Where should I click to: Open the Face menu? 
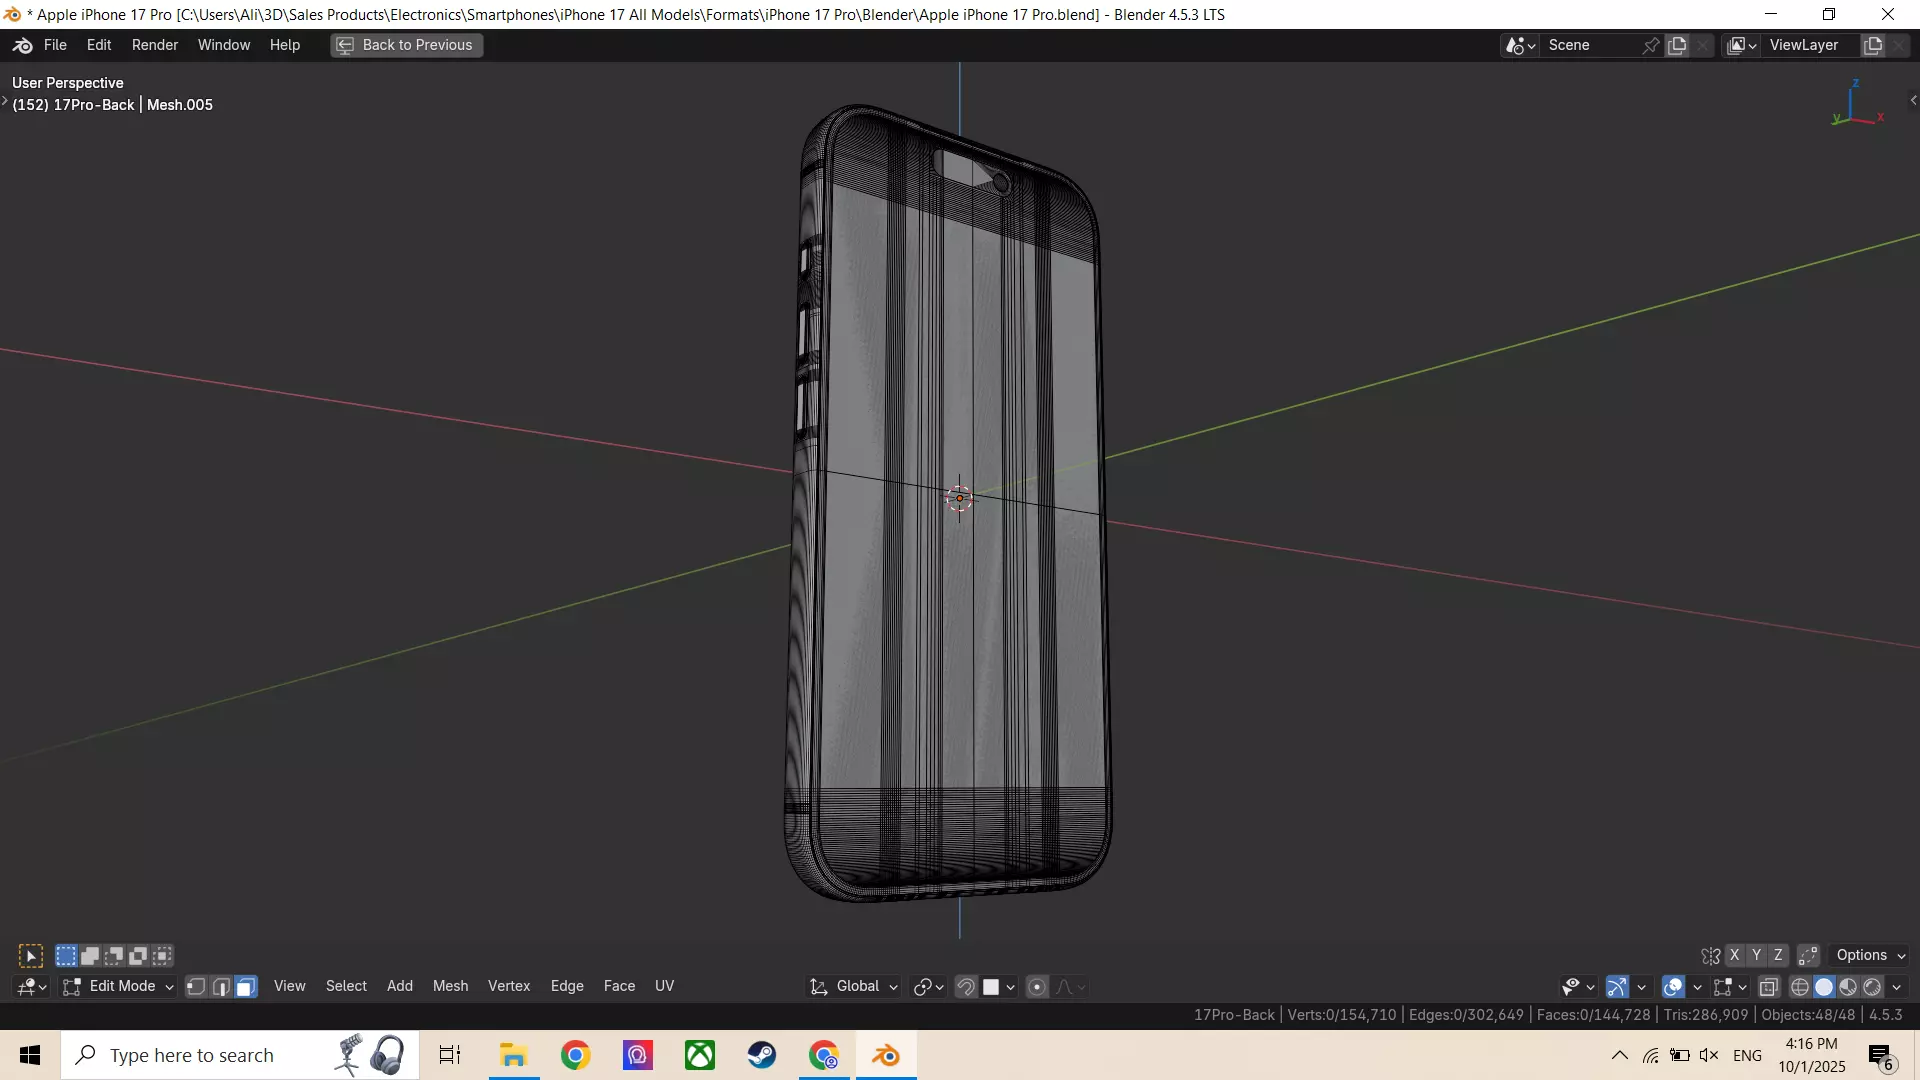619,986
